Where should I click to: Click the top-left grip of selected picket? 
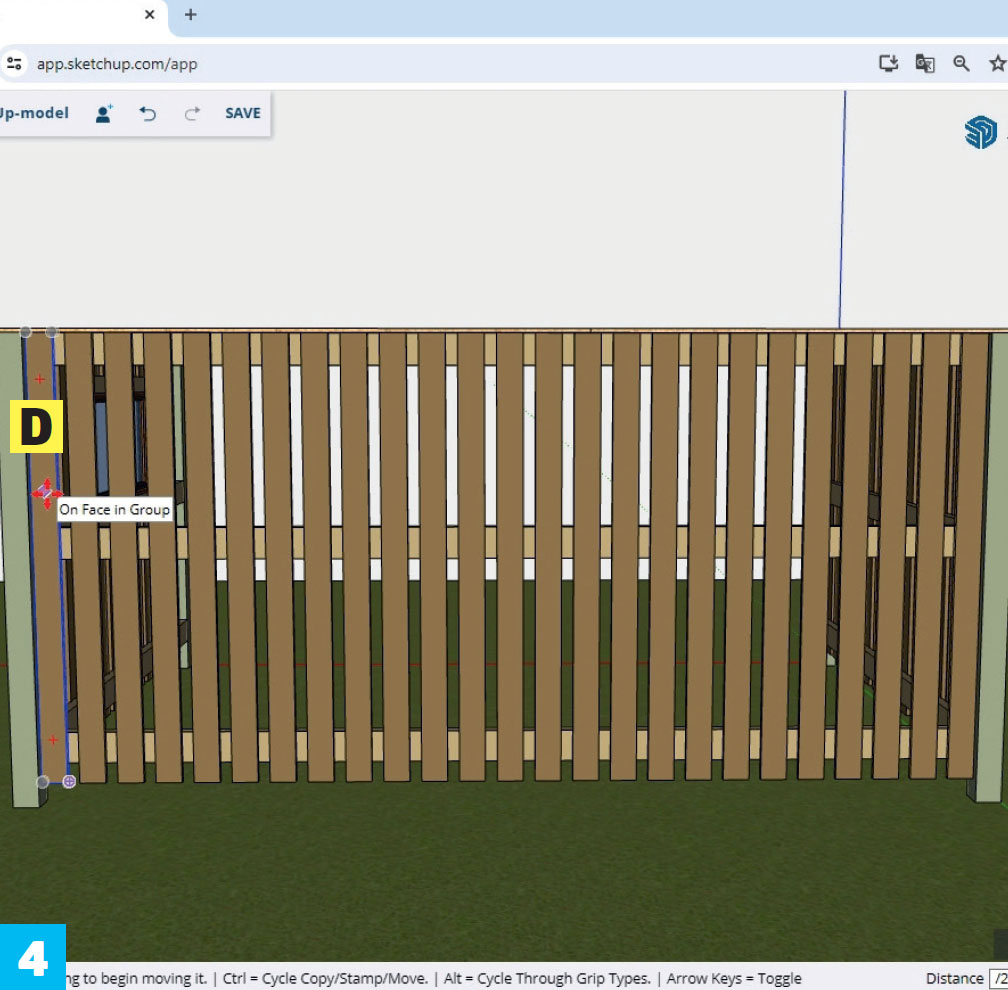pos(26,332)
